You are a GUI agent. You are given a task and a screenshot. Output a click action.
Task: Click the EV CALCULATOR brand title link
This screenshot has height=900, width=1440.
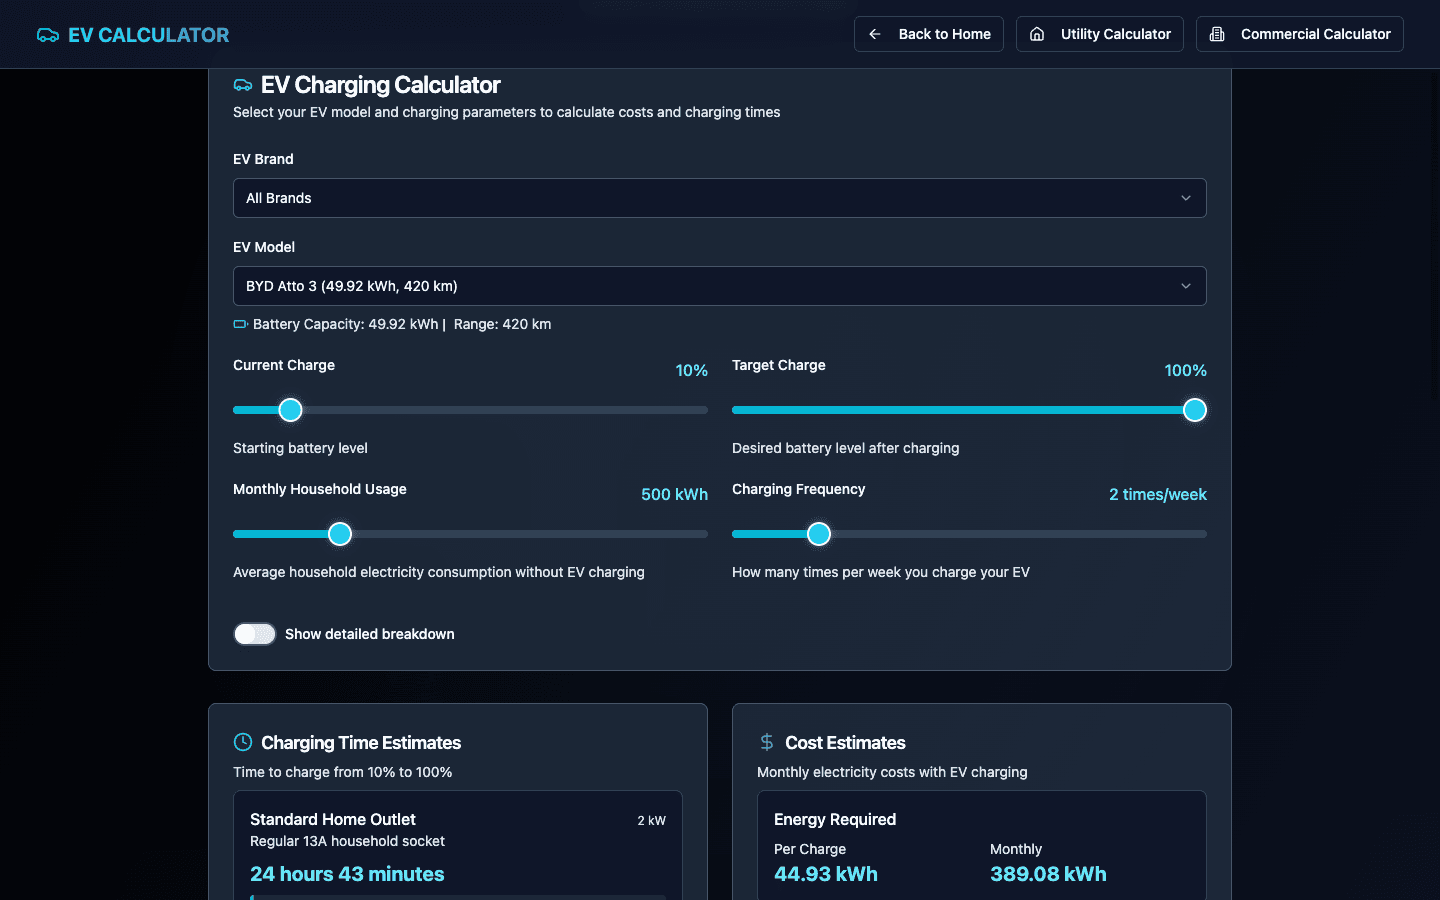point(148,35)
